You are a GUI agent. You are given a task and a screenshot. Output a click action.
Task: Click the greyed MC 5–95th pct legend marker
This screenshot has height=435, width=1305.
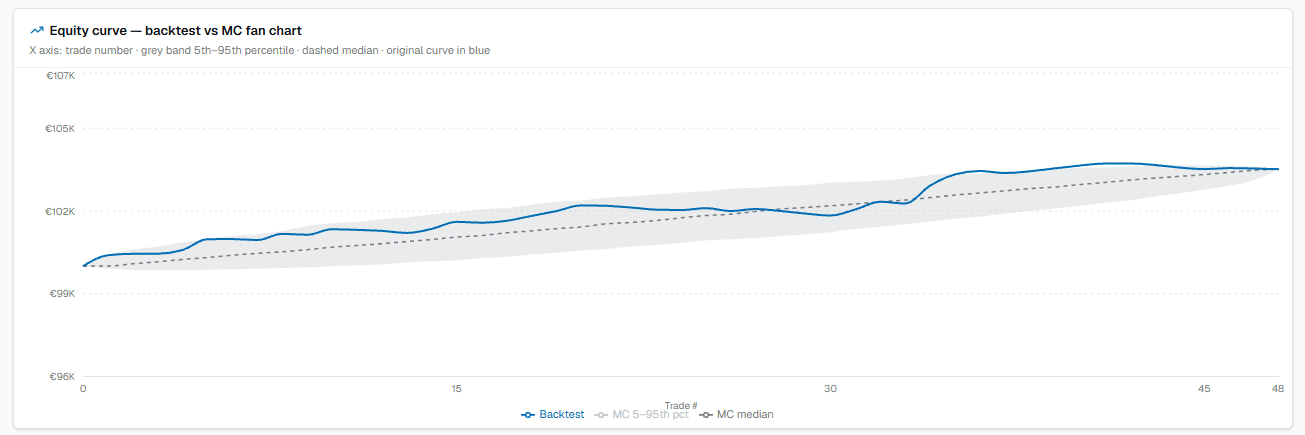tap(601, 414)
